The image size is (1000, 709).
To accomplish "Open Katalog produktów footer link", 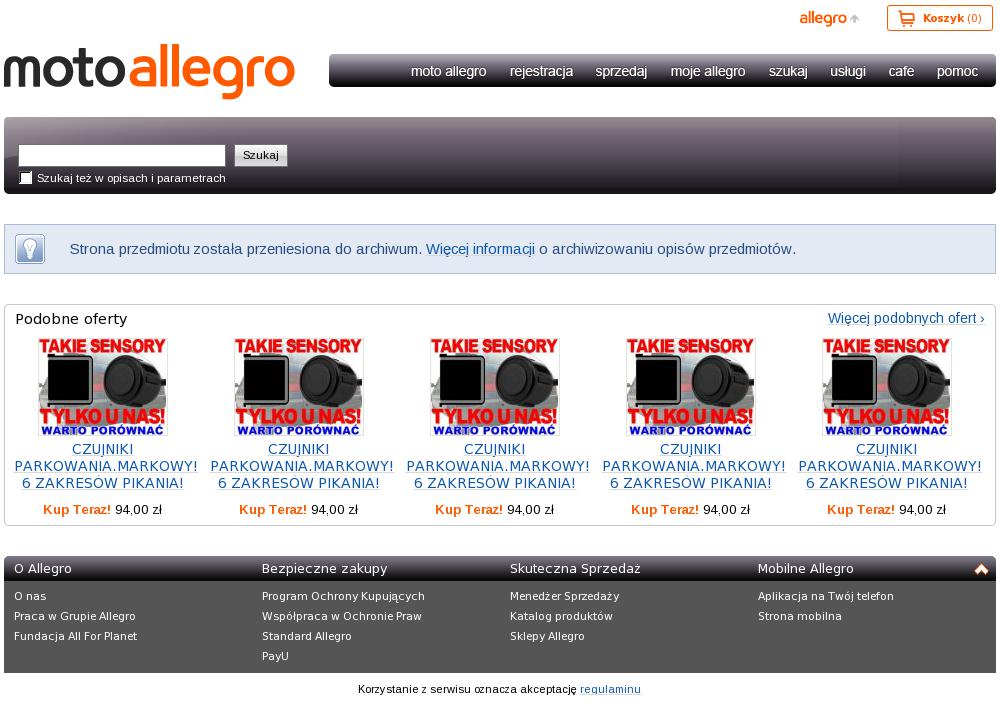I will [561, 616].
